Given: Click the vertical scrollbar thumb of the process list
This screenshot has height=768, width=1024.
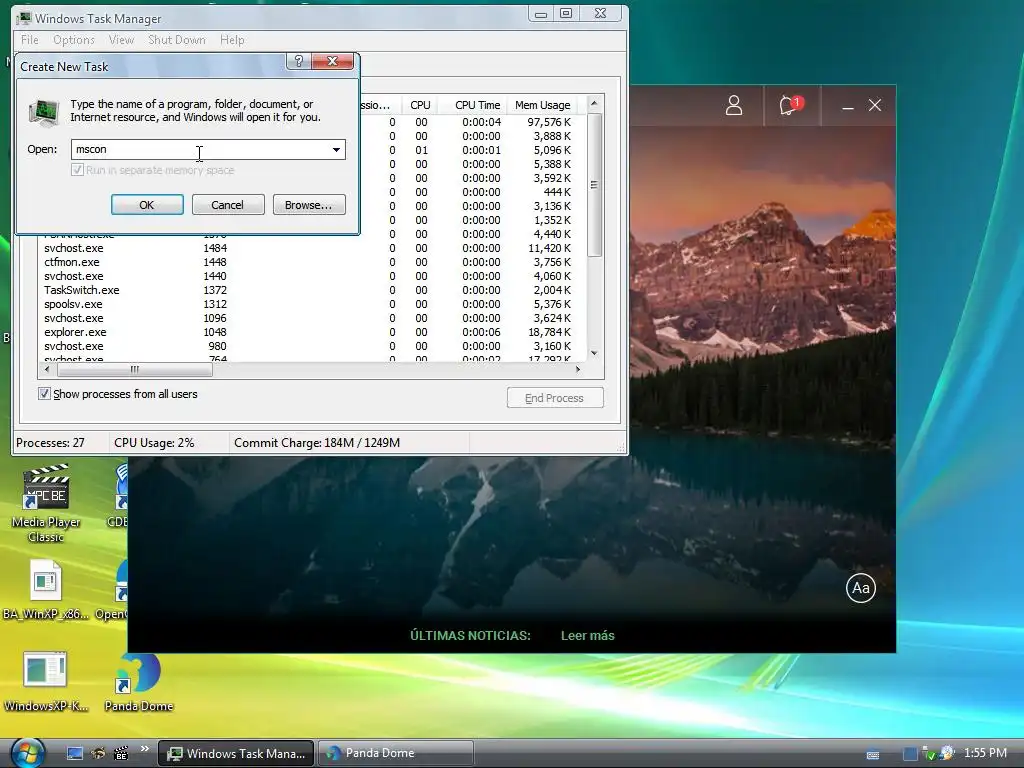Looking at the screenshot, I should click(594, 184).
